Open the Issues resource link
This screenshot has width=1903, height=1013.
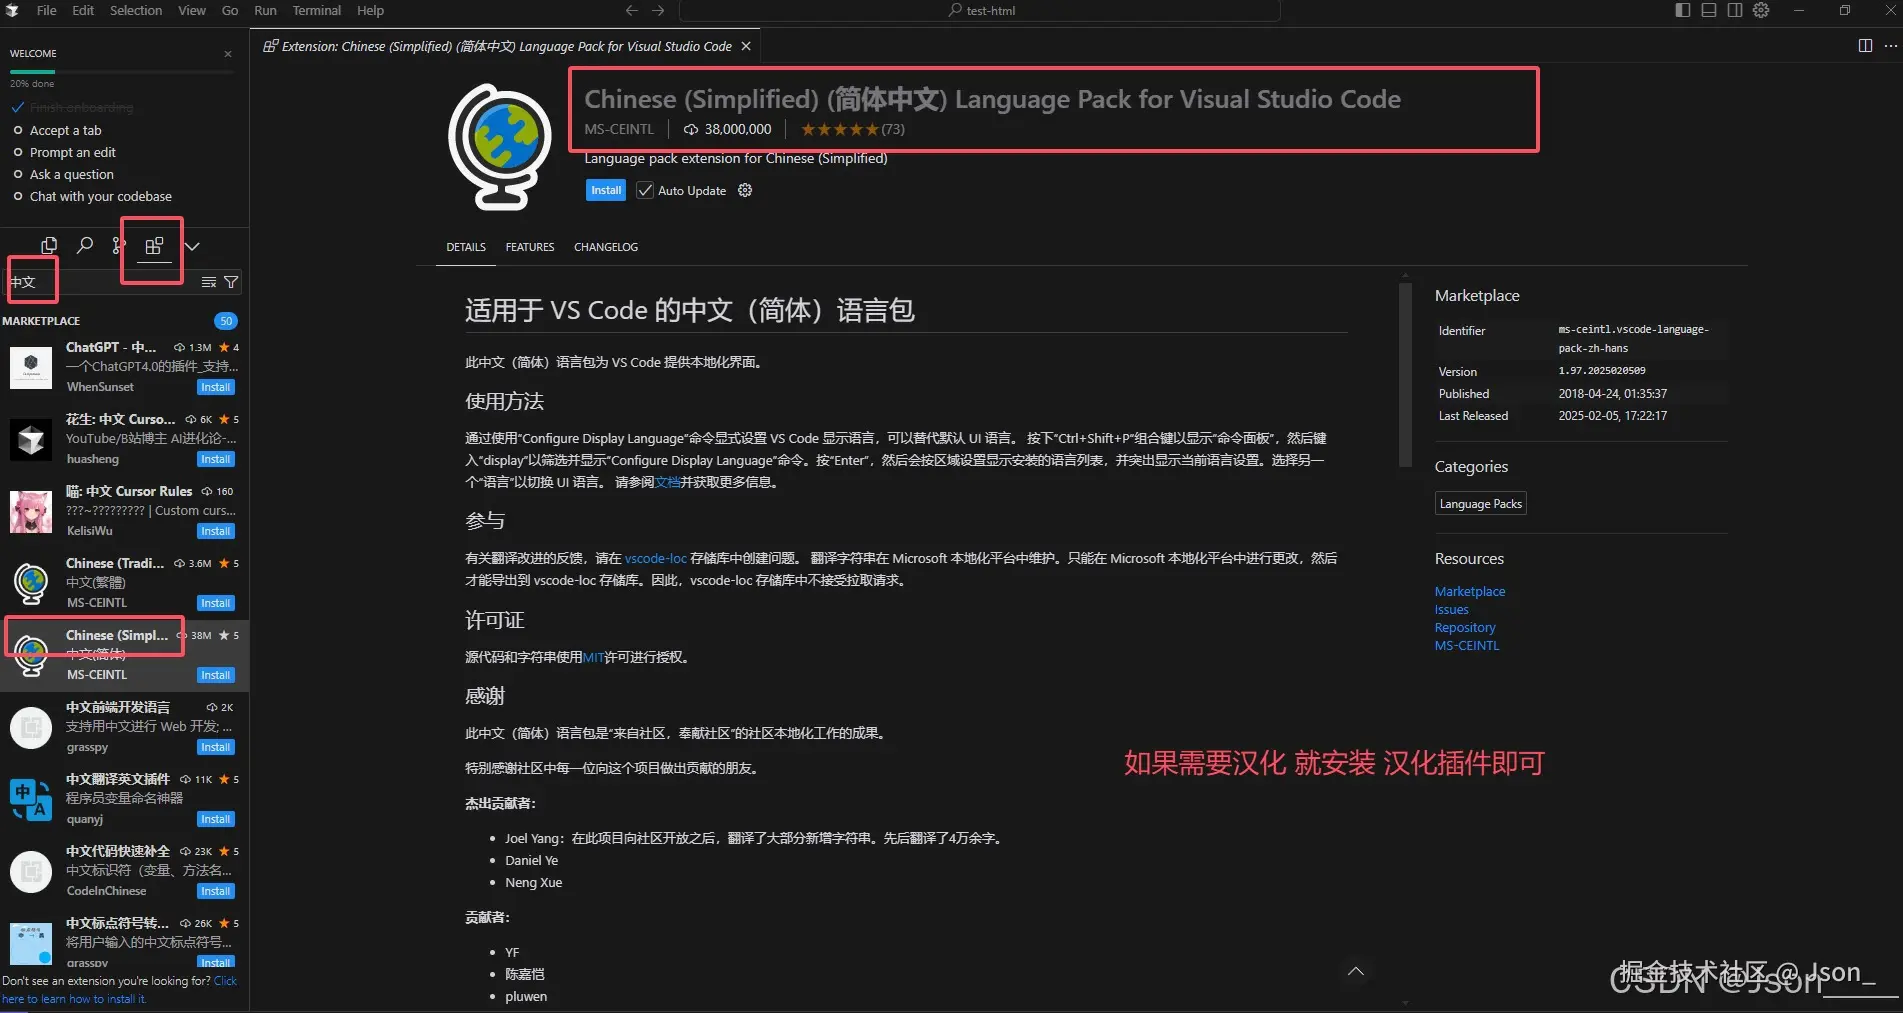click(x=1452, y=610)
